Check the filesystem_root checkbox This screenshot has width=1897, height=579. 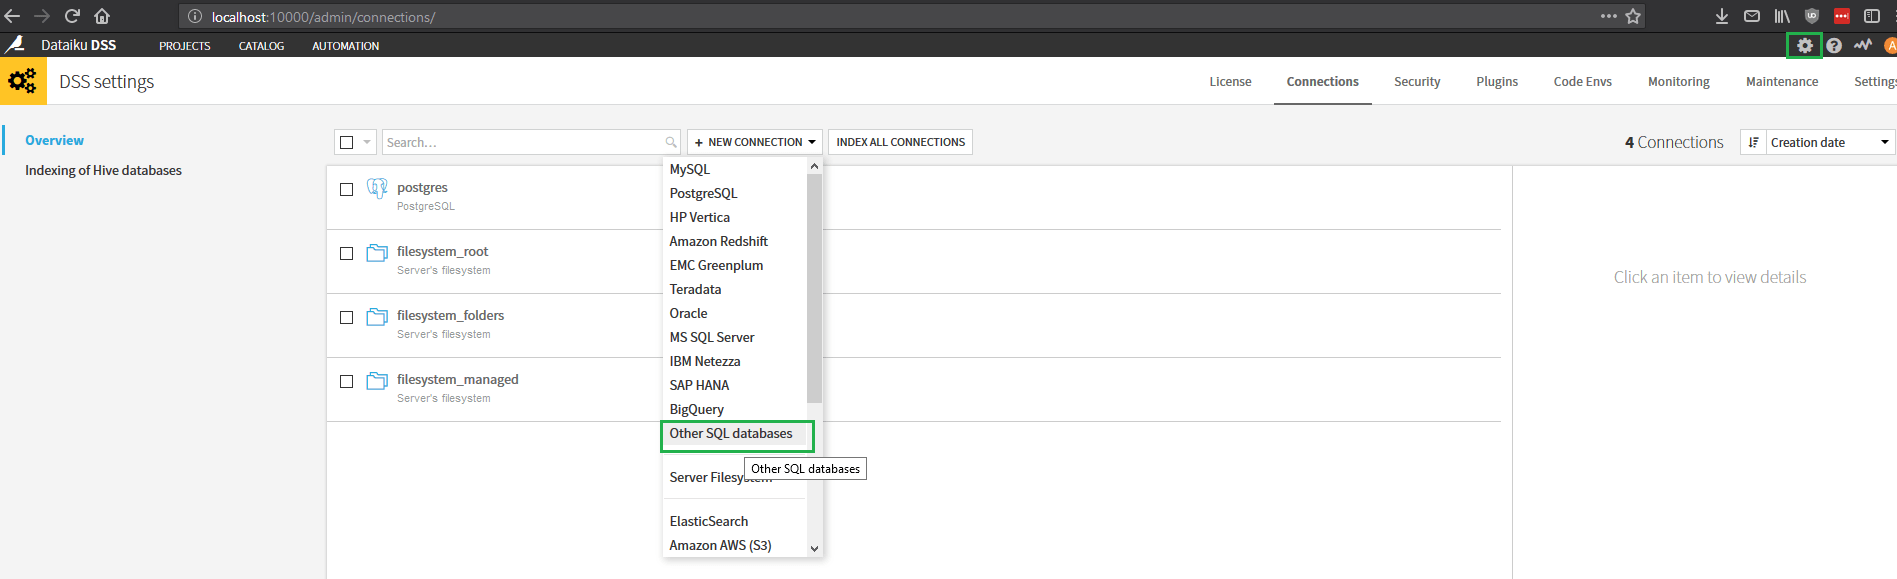tap(346, 253)
